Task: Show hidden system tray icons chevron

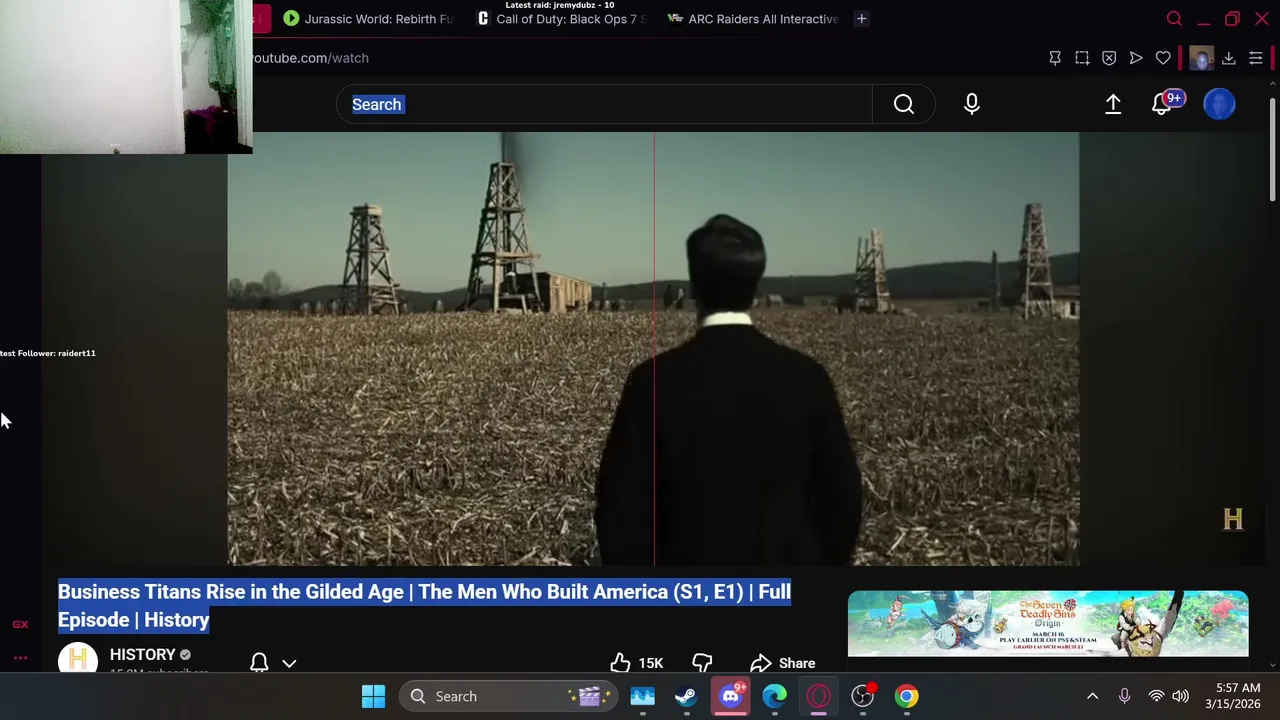Action: (x=1092, y=696)
